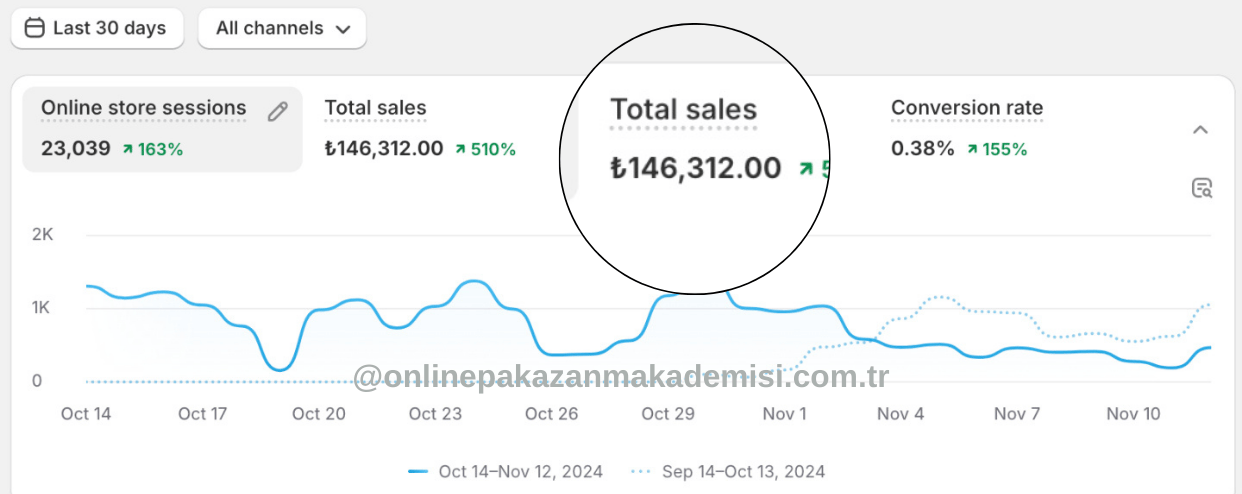Screen dimensions: 1242x494
Task: Click the Nov 4 label on chart axis
Action: pyautogui.click(x=900, y=414)
